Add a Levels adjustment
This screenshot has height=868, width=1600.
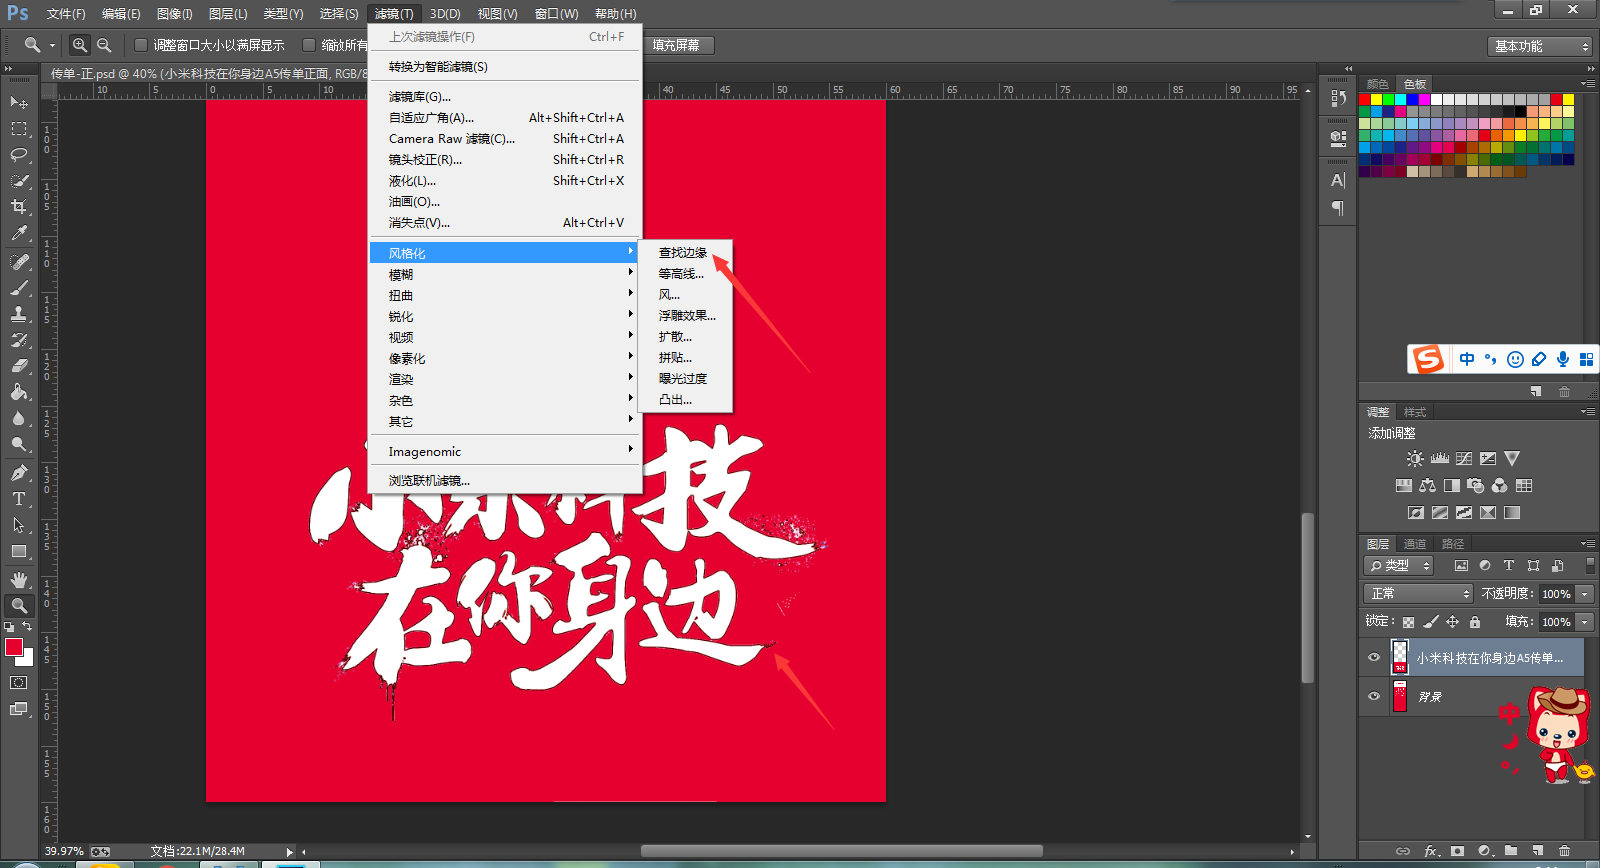point(1440,459)
